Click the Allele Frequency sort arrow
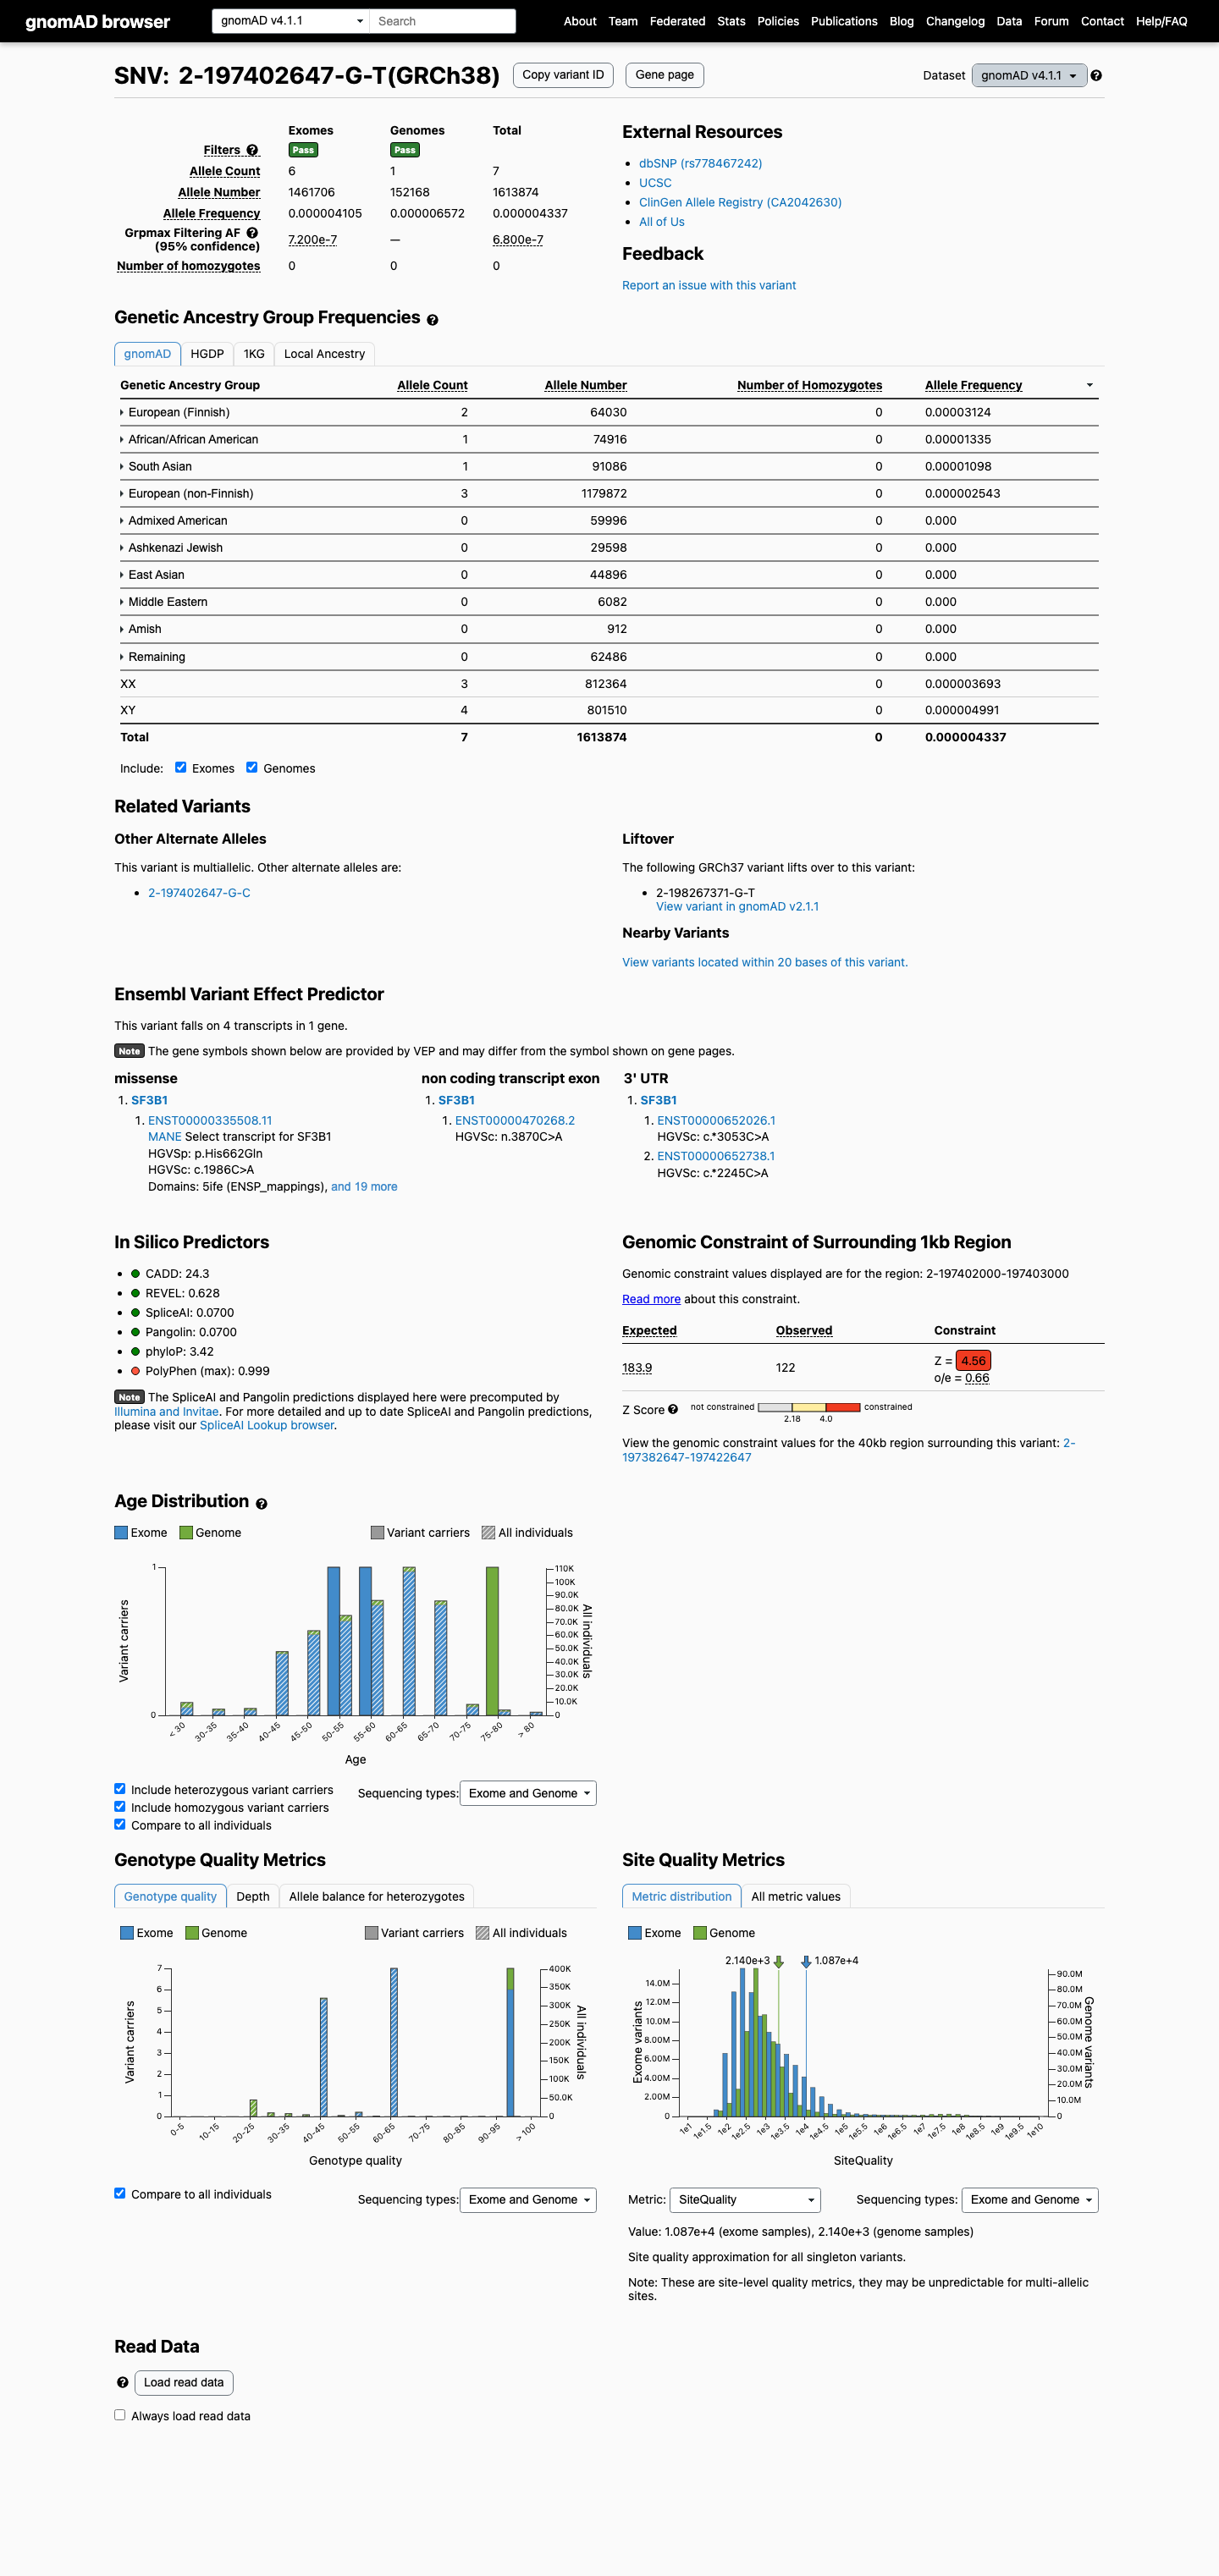Viewport: 1219px width, 2576px height. click(x=1089, y=385)
